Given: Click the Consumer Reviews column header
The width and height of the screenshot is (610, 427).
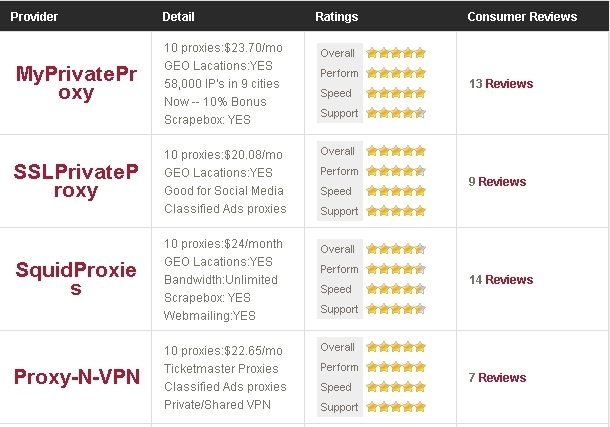Looking at the screenshot, I should (522, 17).
